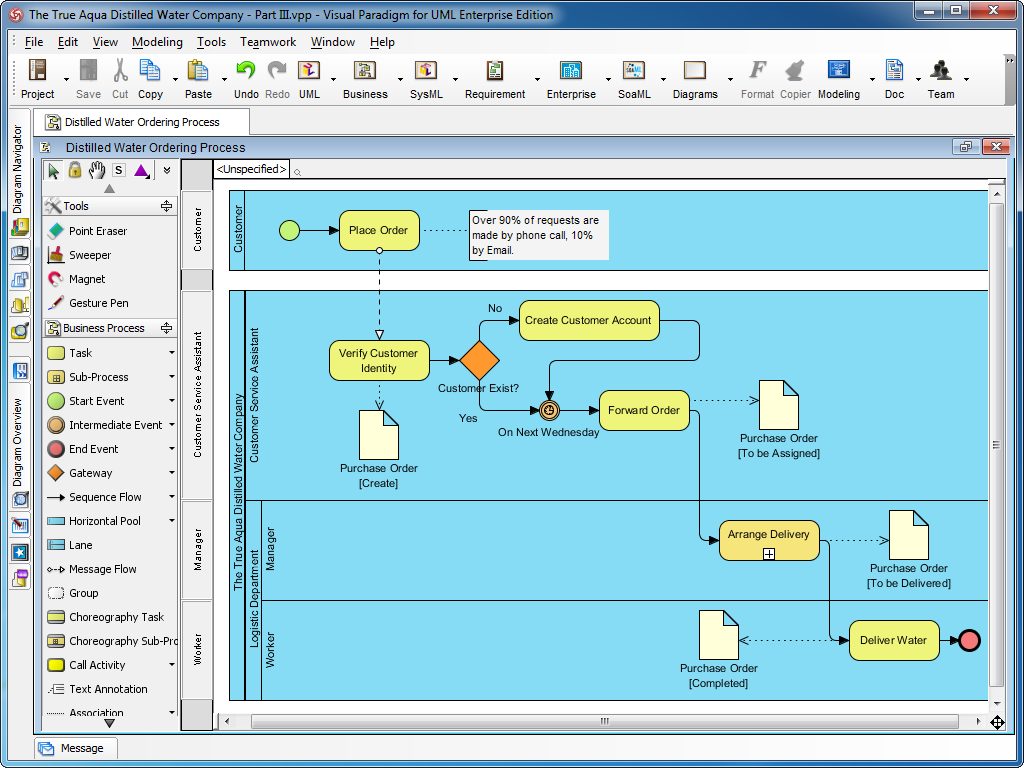Switch to the Message tab at the bottom
This screenshot has width=1024, height=768.
pos(75,747)
